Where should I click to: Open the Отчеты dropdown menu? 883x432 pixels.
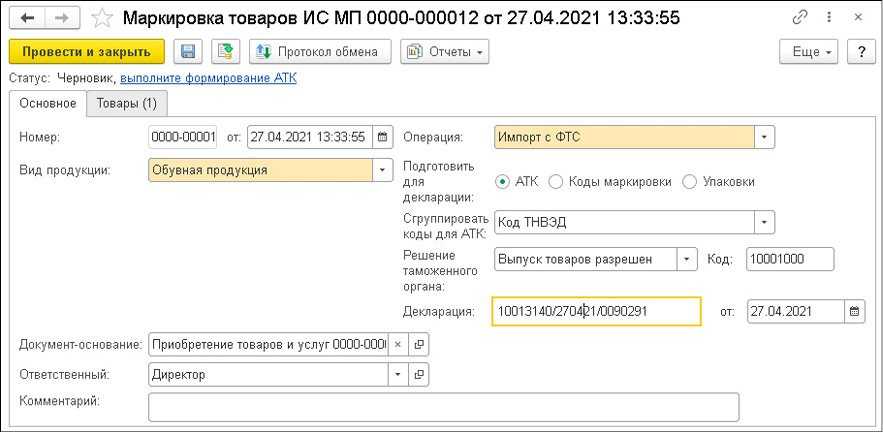pyautogui.click(x=444, y=52)
